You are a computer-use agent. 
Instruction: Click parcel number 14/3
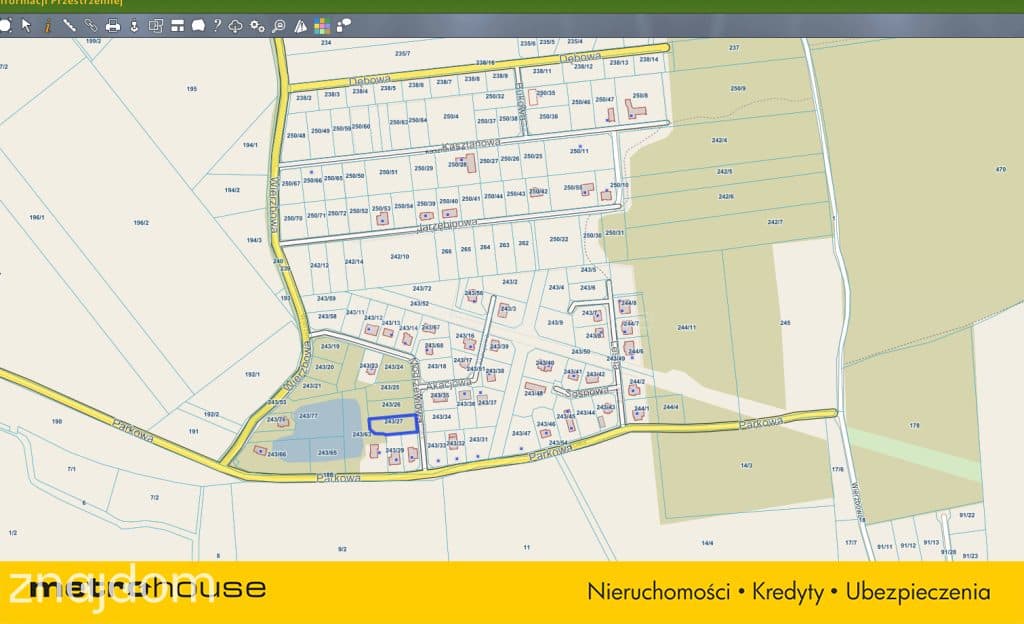click(x=746, y=465)
